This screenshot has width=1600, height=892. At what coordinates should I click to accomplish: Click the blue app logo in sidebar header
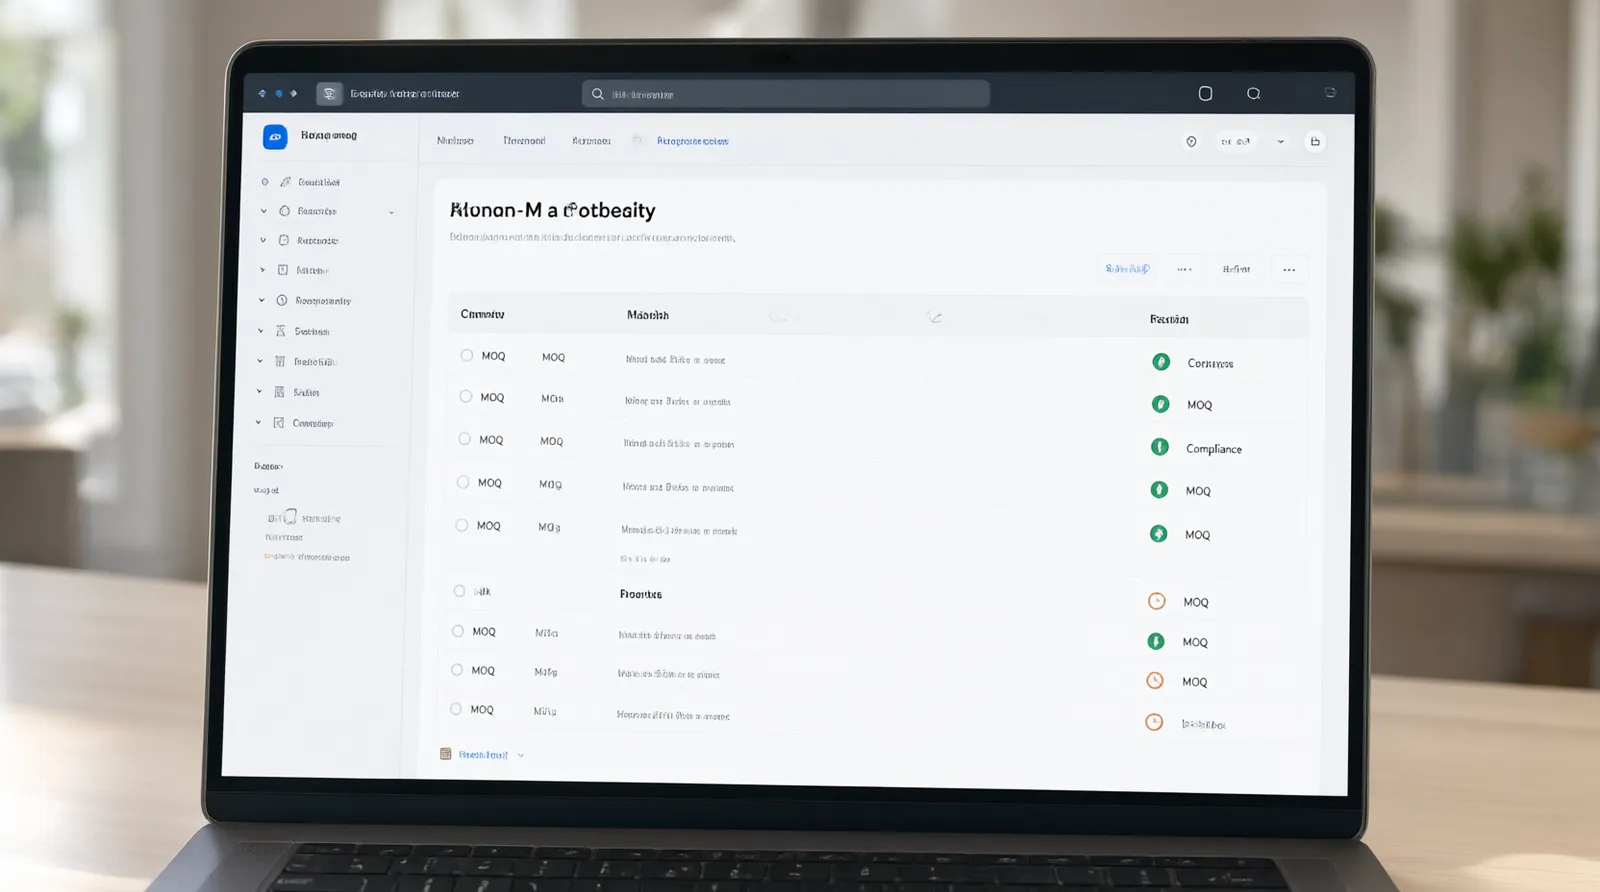(275, 137)
